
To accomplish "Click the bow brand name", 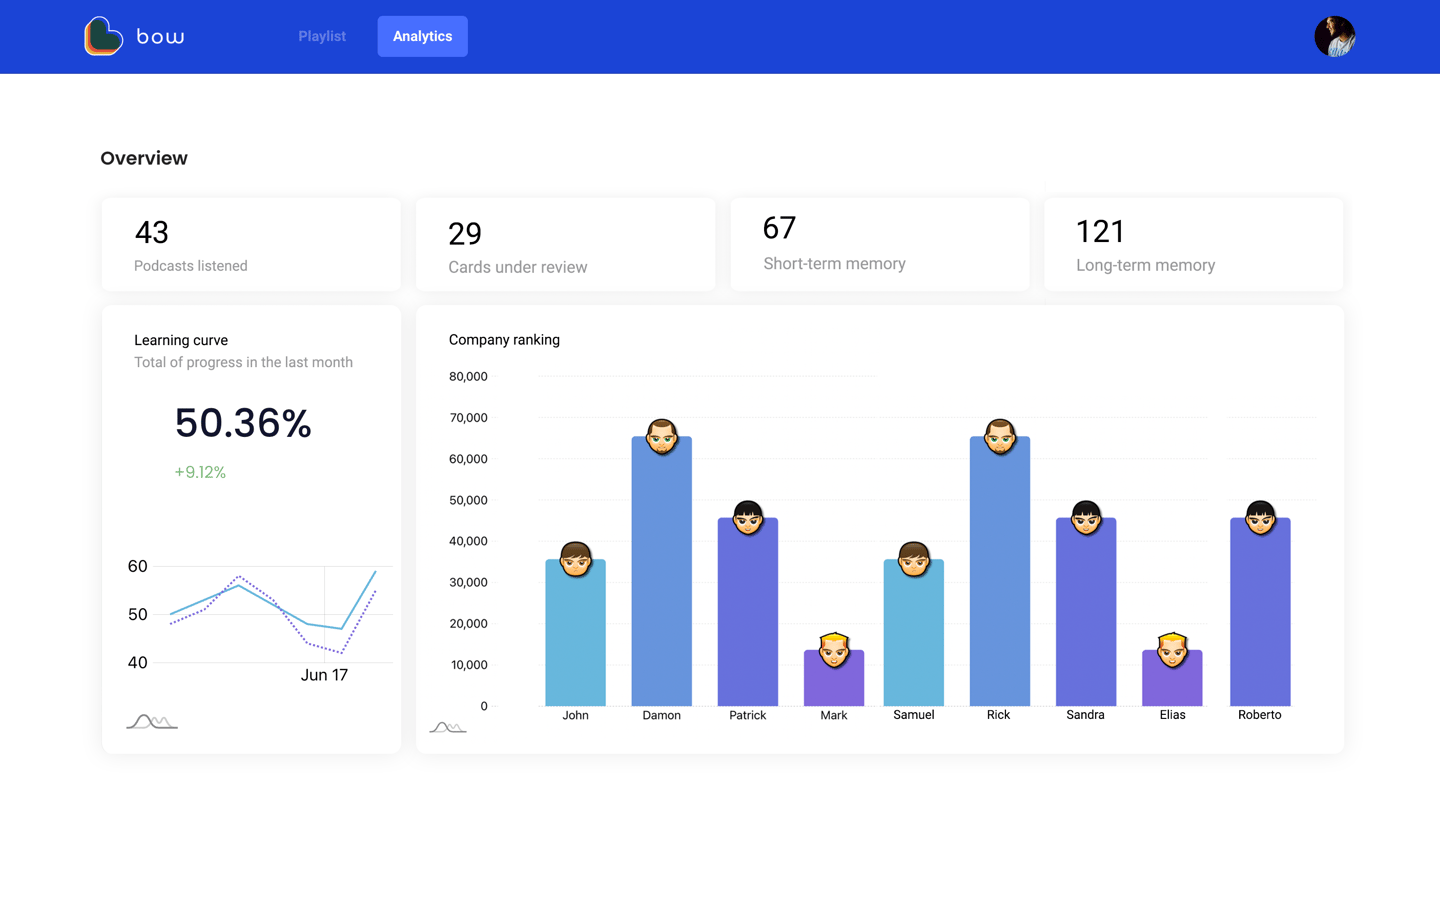I will point(160,37).
